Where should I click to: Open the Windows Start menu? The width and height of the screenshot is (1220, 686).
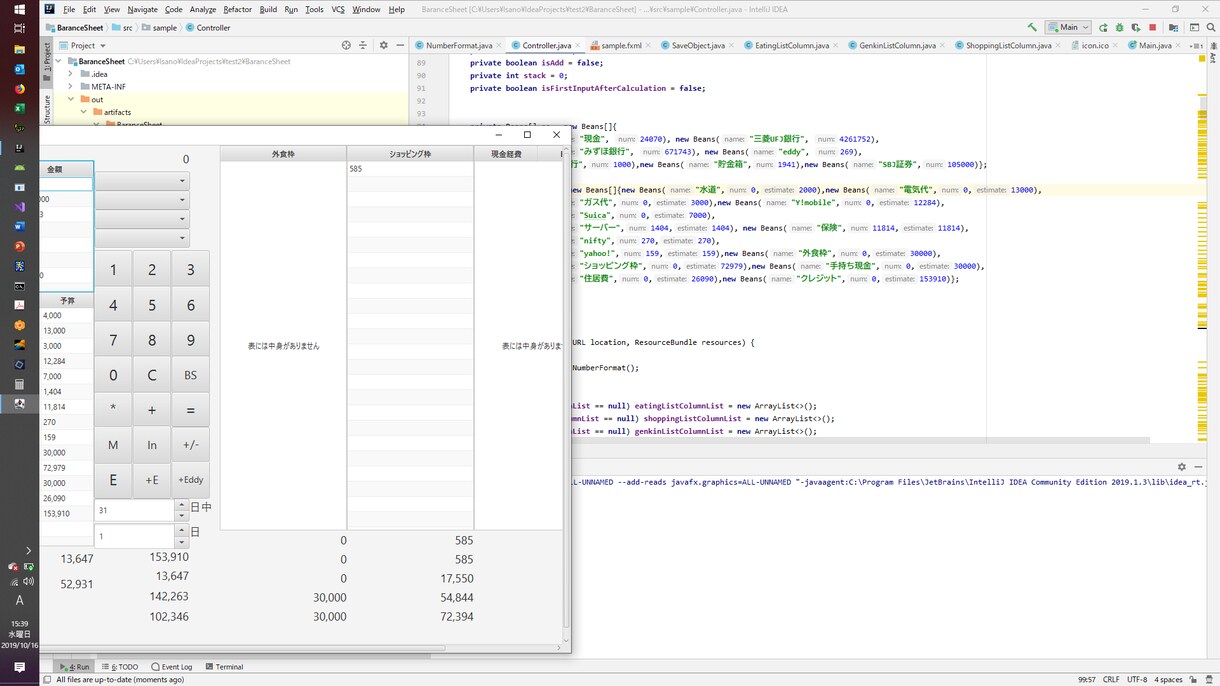click(19, 9)
